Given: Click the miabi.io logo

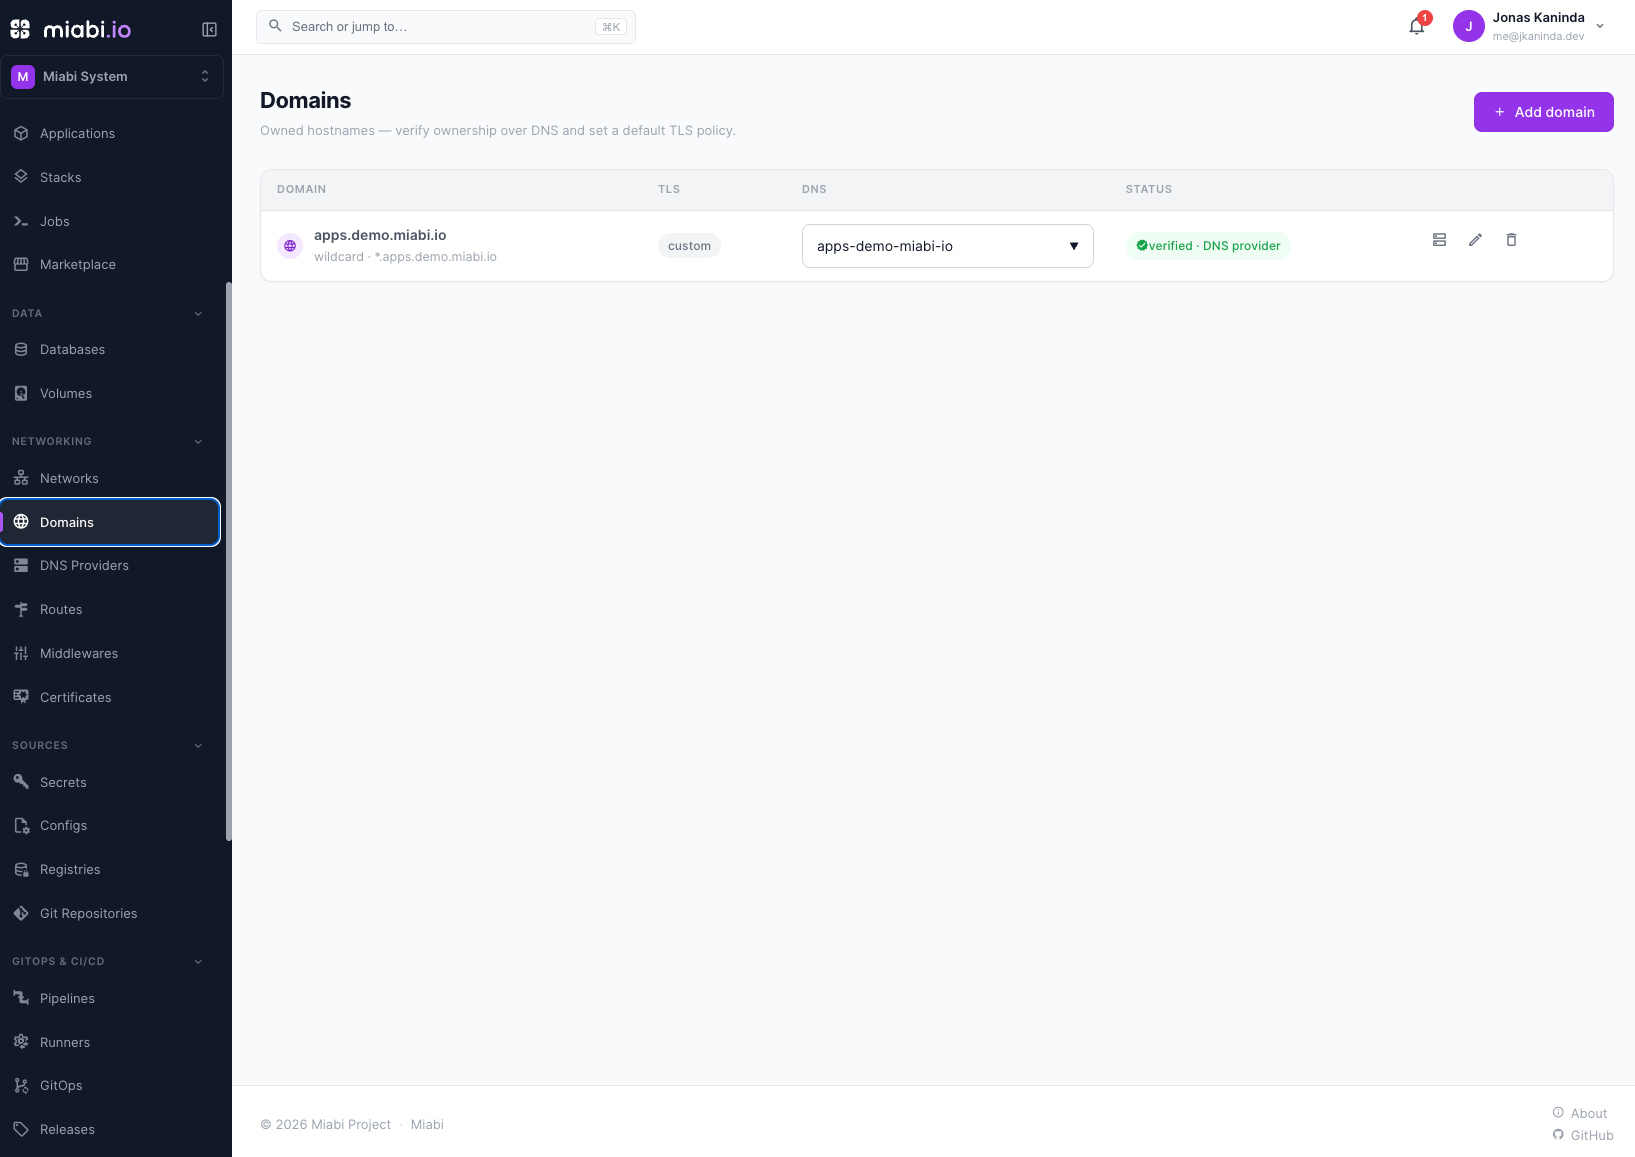Looking at the screenshot, I should point(71,29).
